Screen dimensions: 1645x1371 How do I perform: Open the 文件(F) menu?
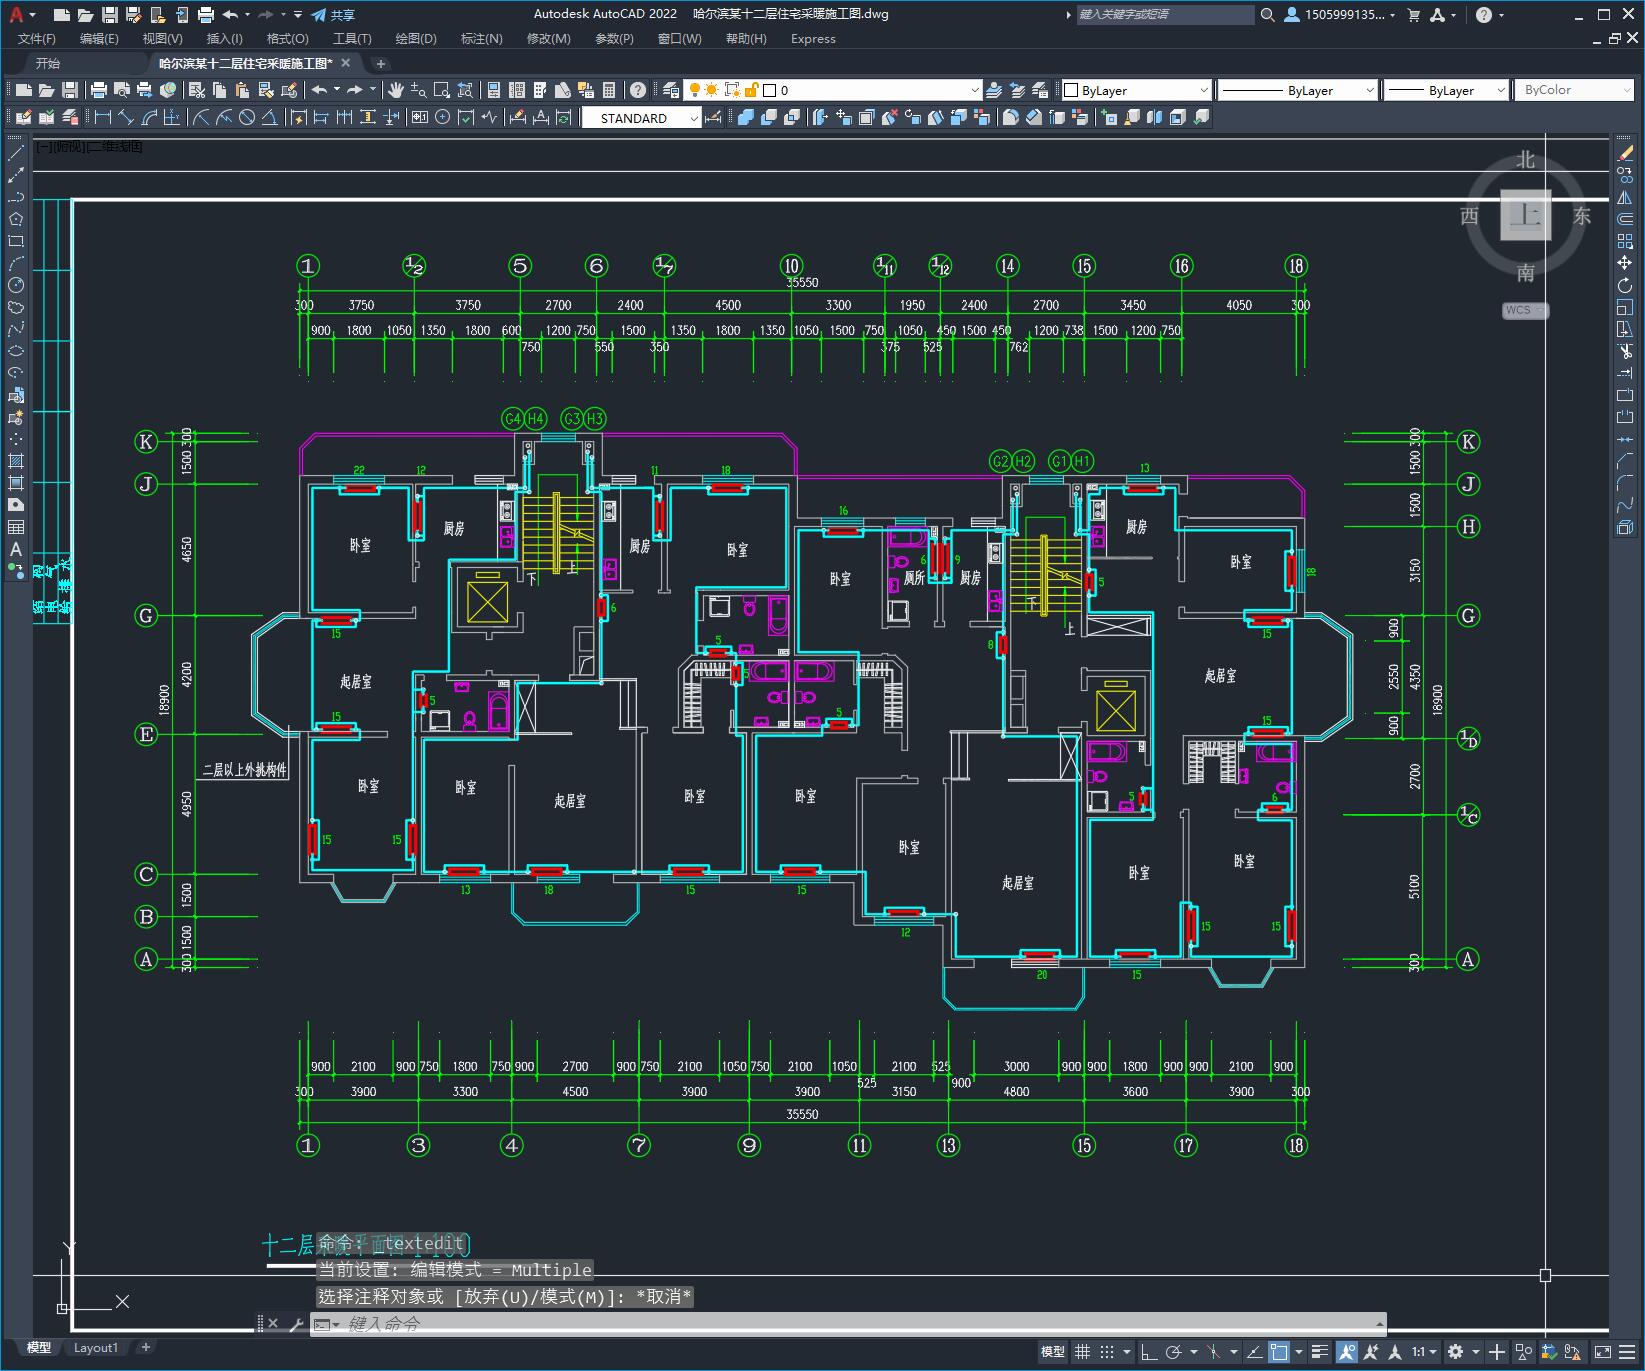37,39
